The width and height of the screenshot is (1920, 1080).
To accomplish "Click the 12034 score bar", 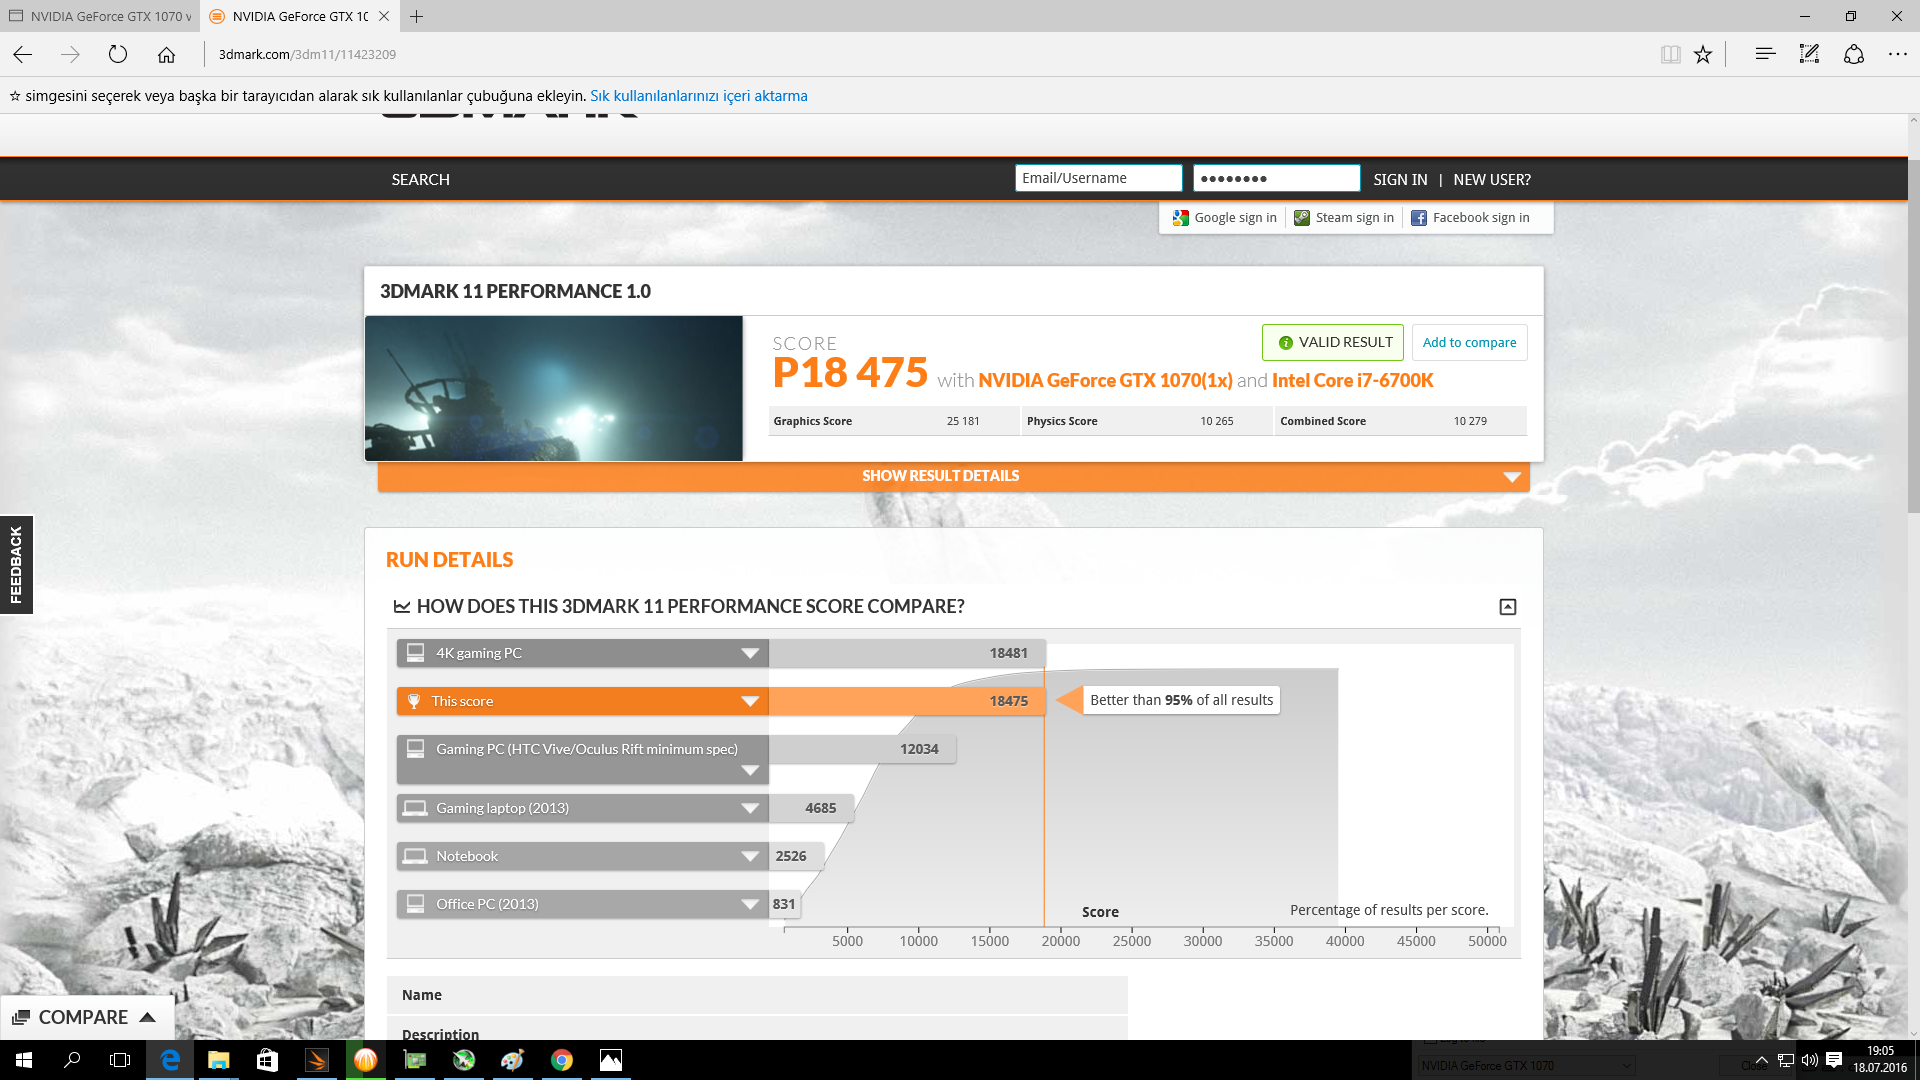I will (x=862, y=749).
